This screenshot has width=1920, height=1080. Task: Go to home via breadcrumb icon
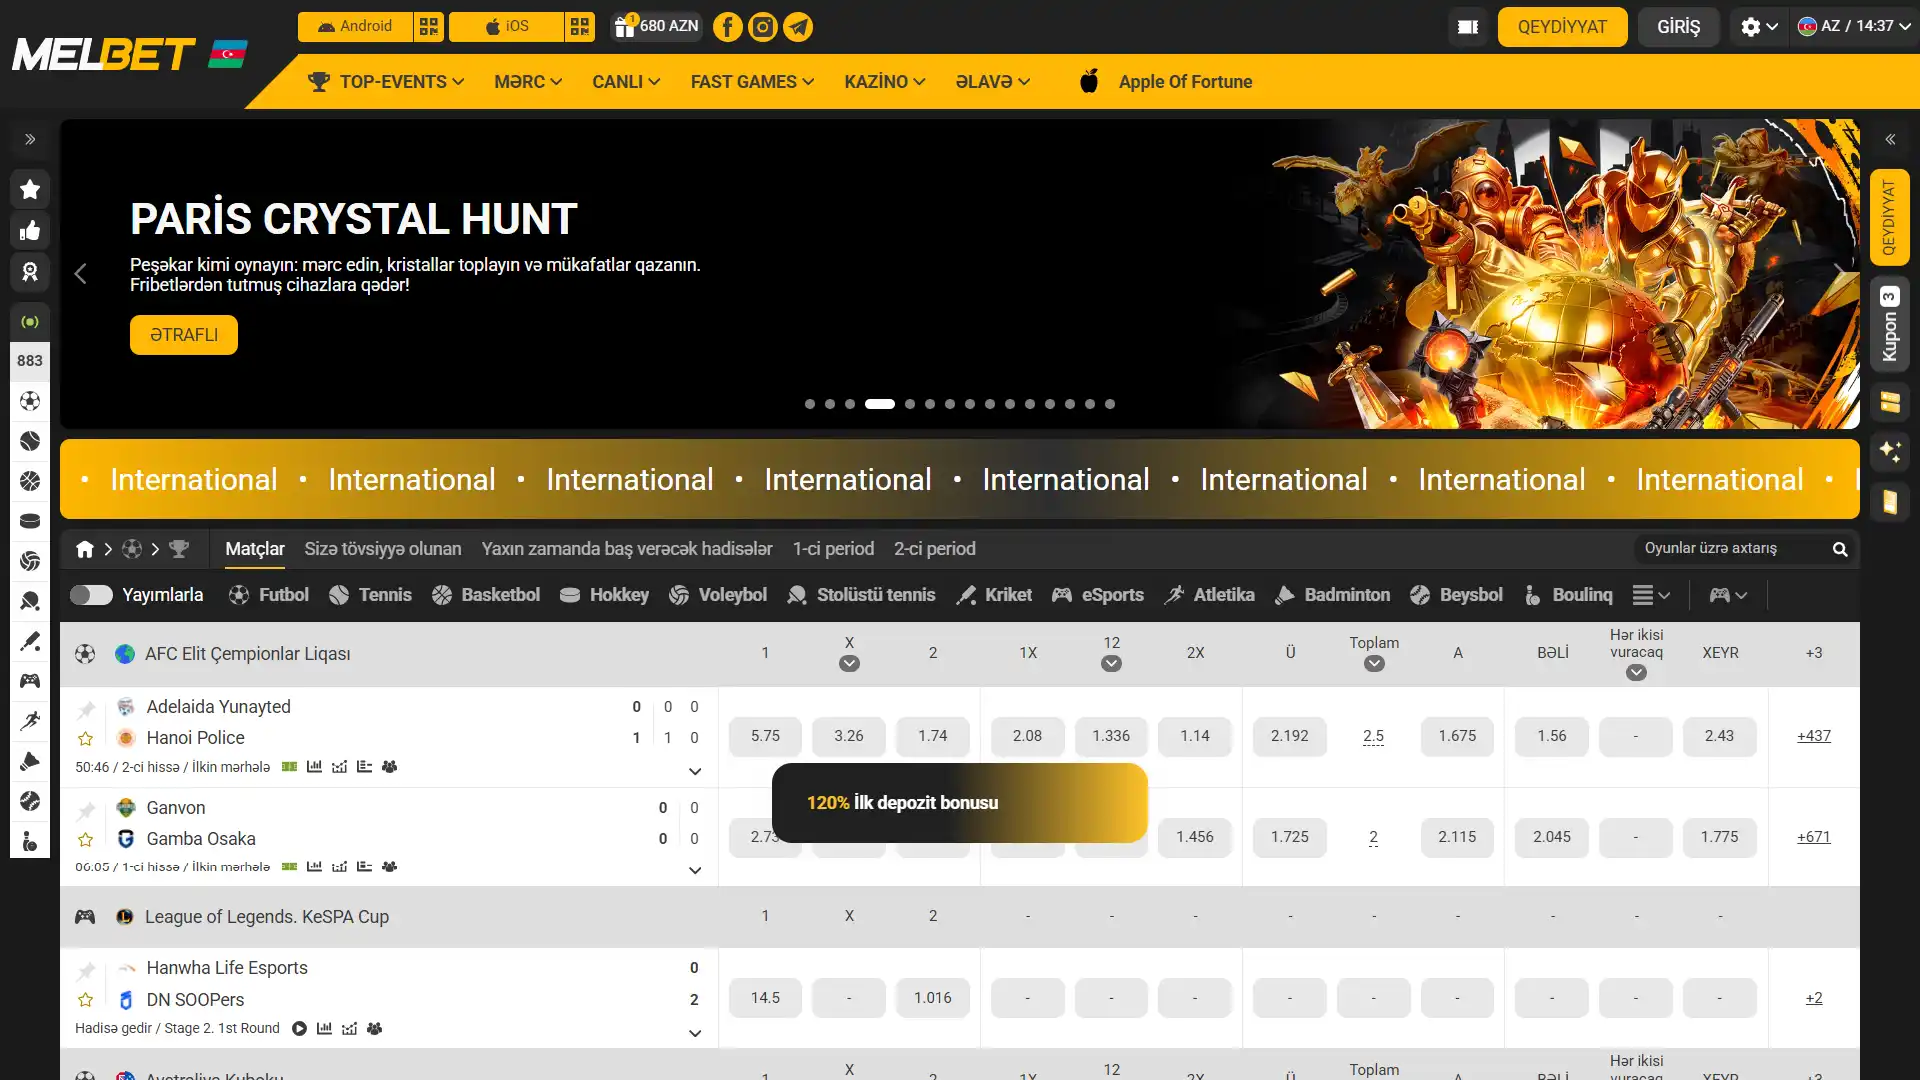(85, 549)
